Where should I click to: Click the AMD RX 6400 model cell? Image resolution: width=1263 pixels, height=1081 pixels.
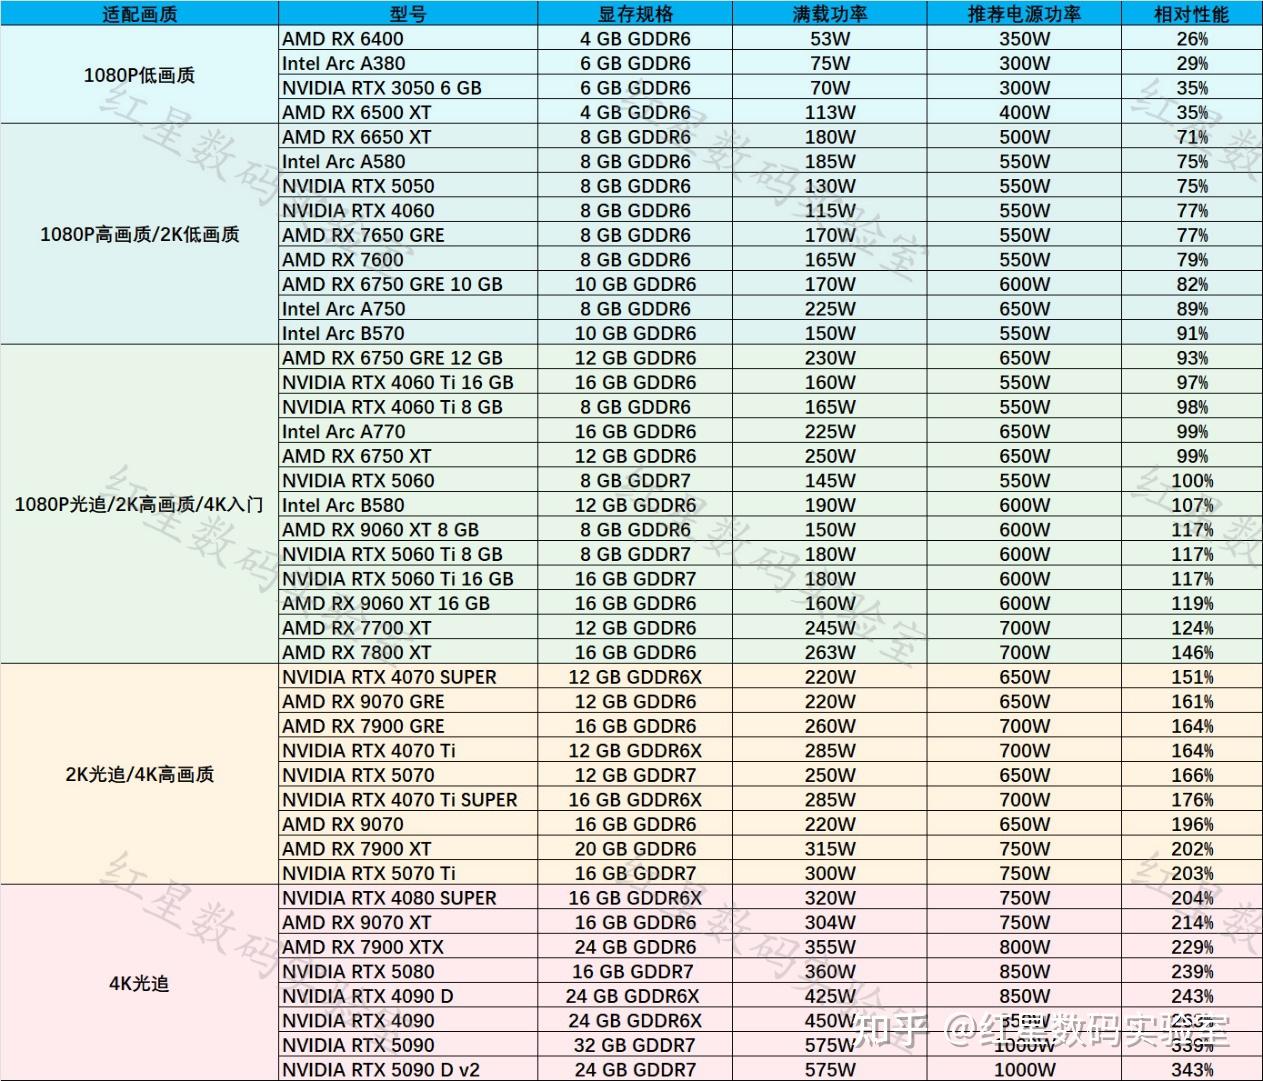pyautogui.click(x=408, y=39)
